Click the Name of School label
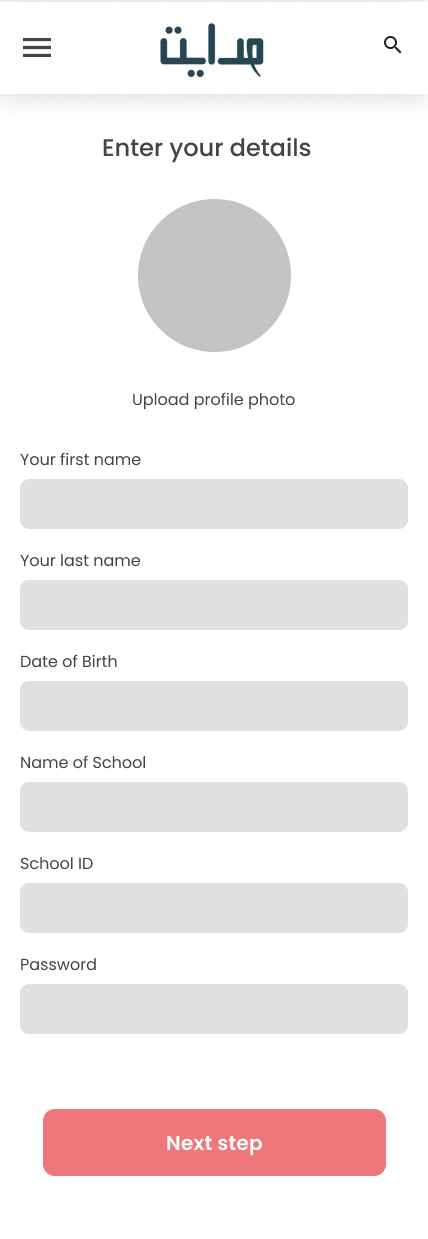 [x=83, y=763]
